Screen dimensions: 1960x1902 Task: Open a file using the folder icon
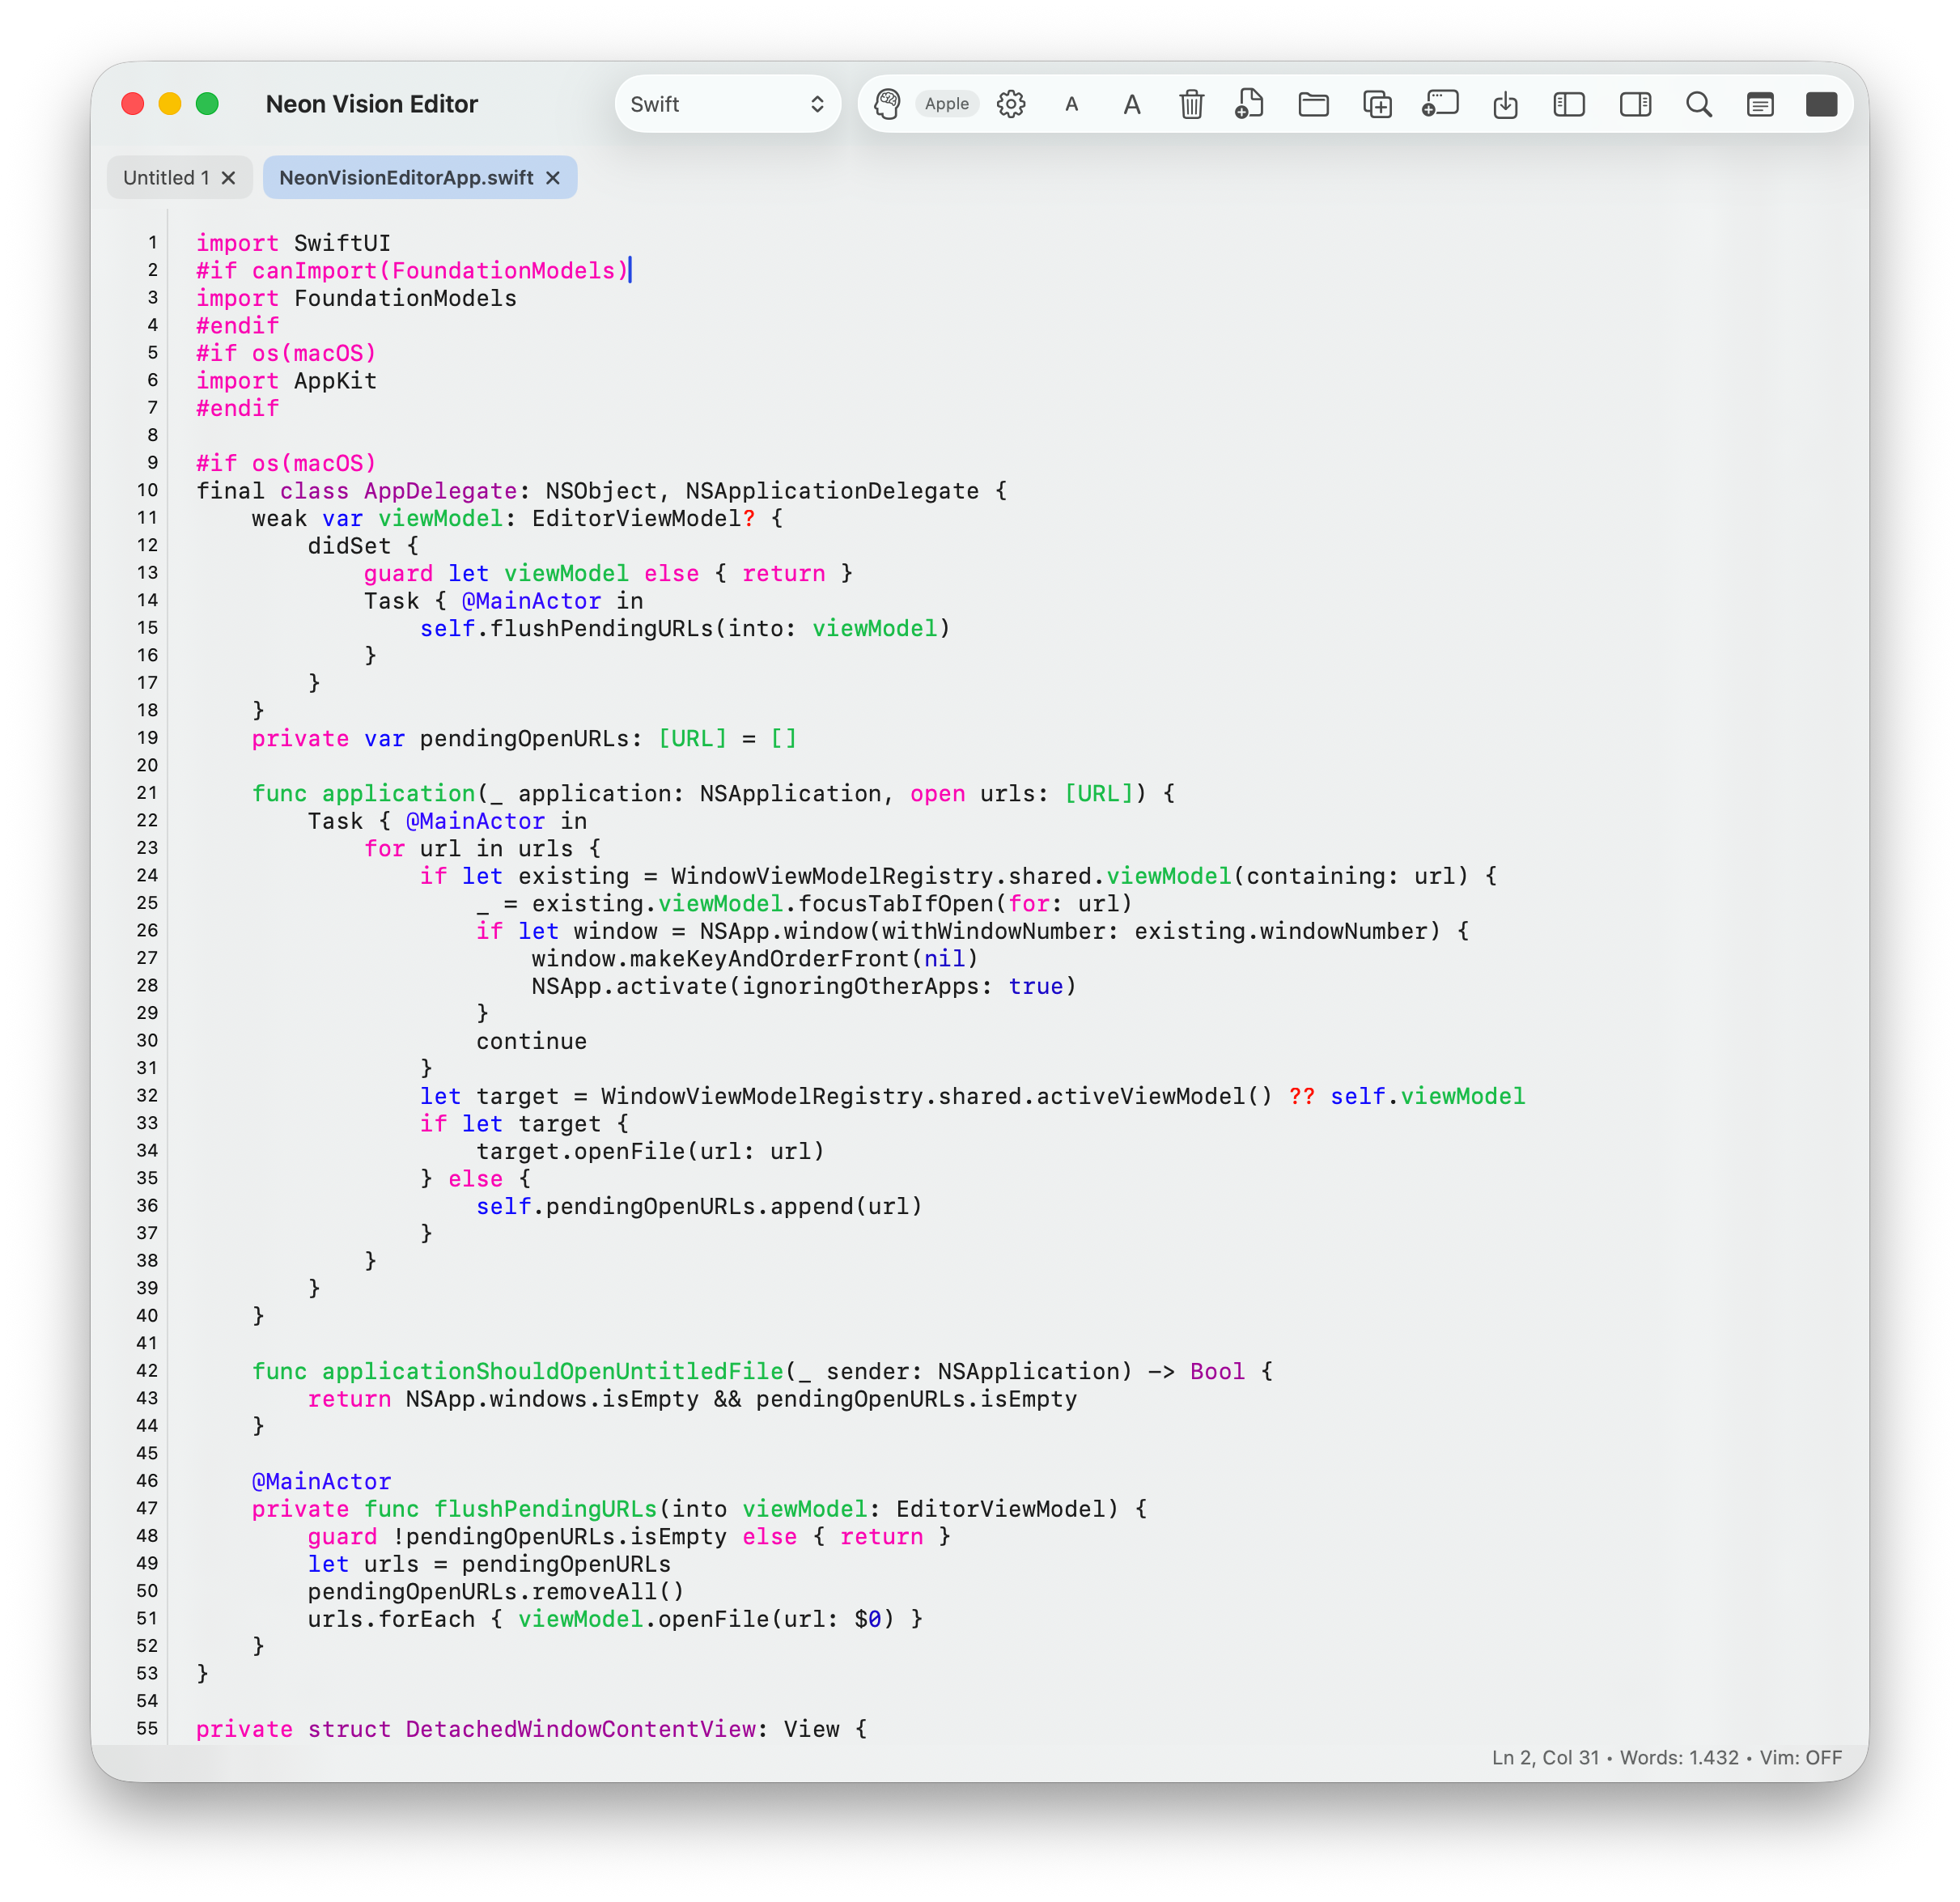click(x=1313, y=104)
